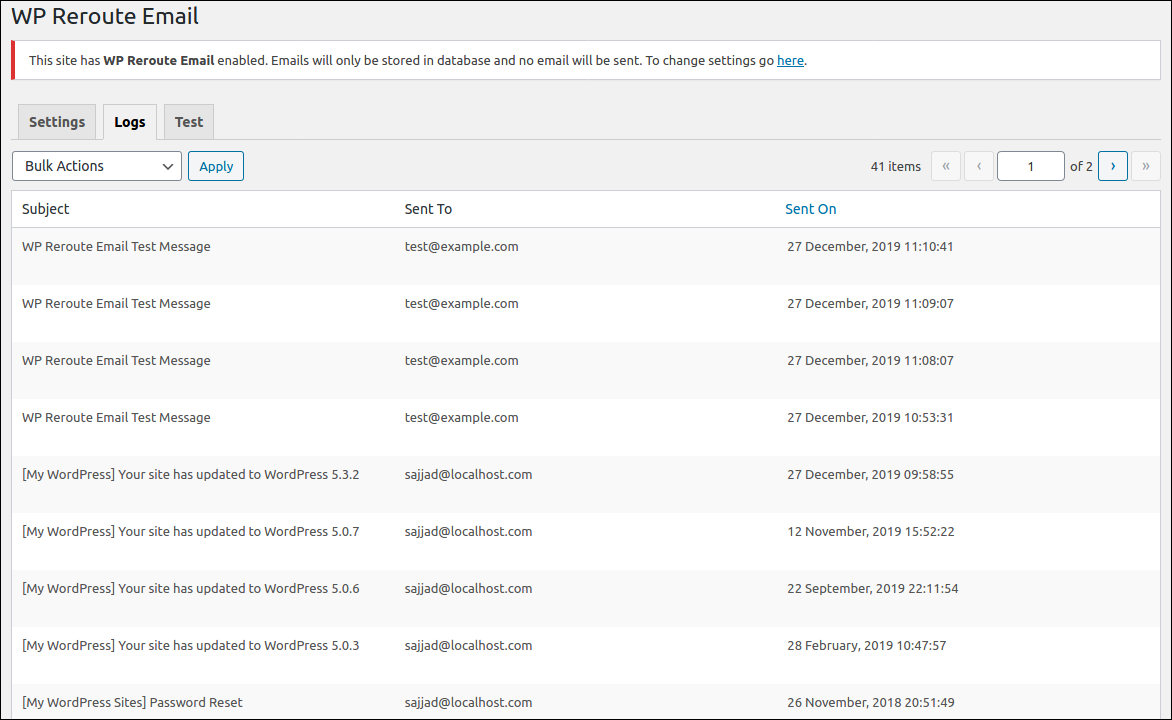1172x720 pixels.
Task: Open the WordPress 5.3.2 update email
Action: (x=191, y=475)
